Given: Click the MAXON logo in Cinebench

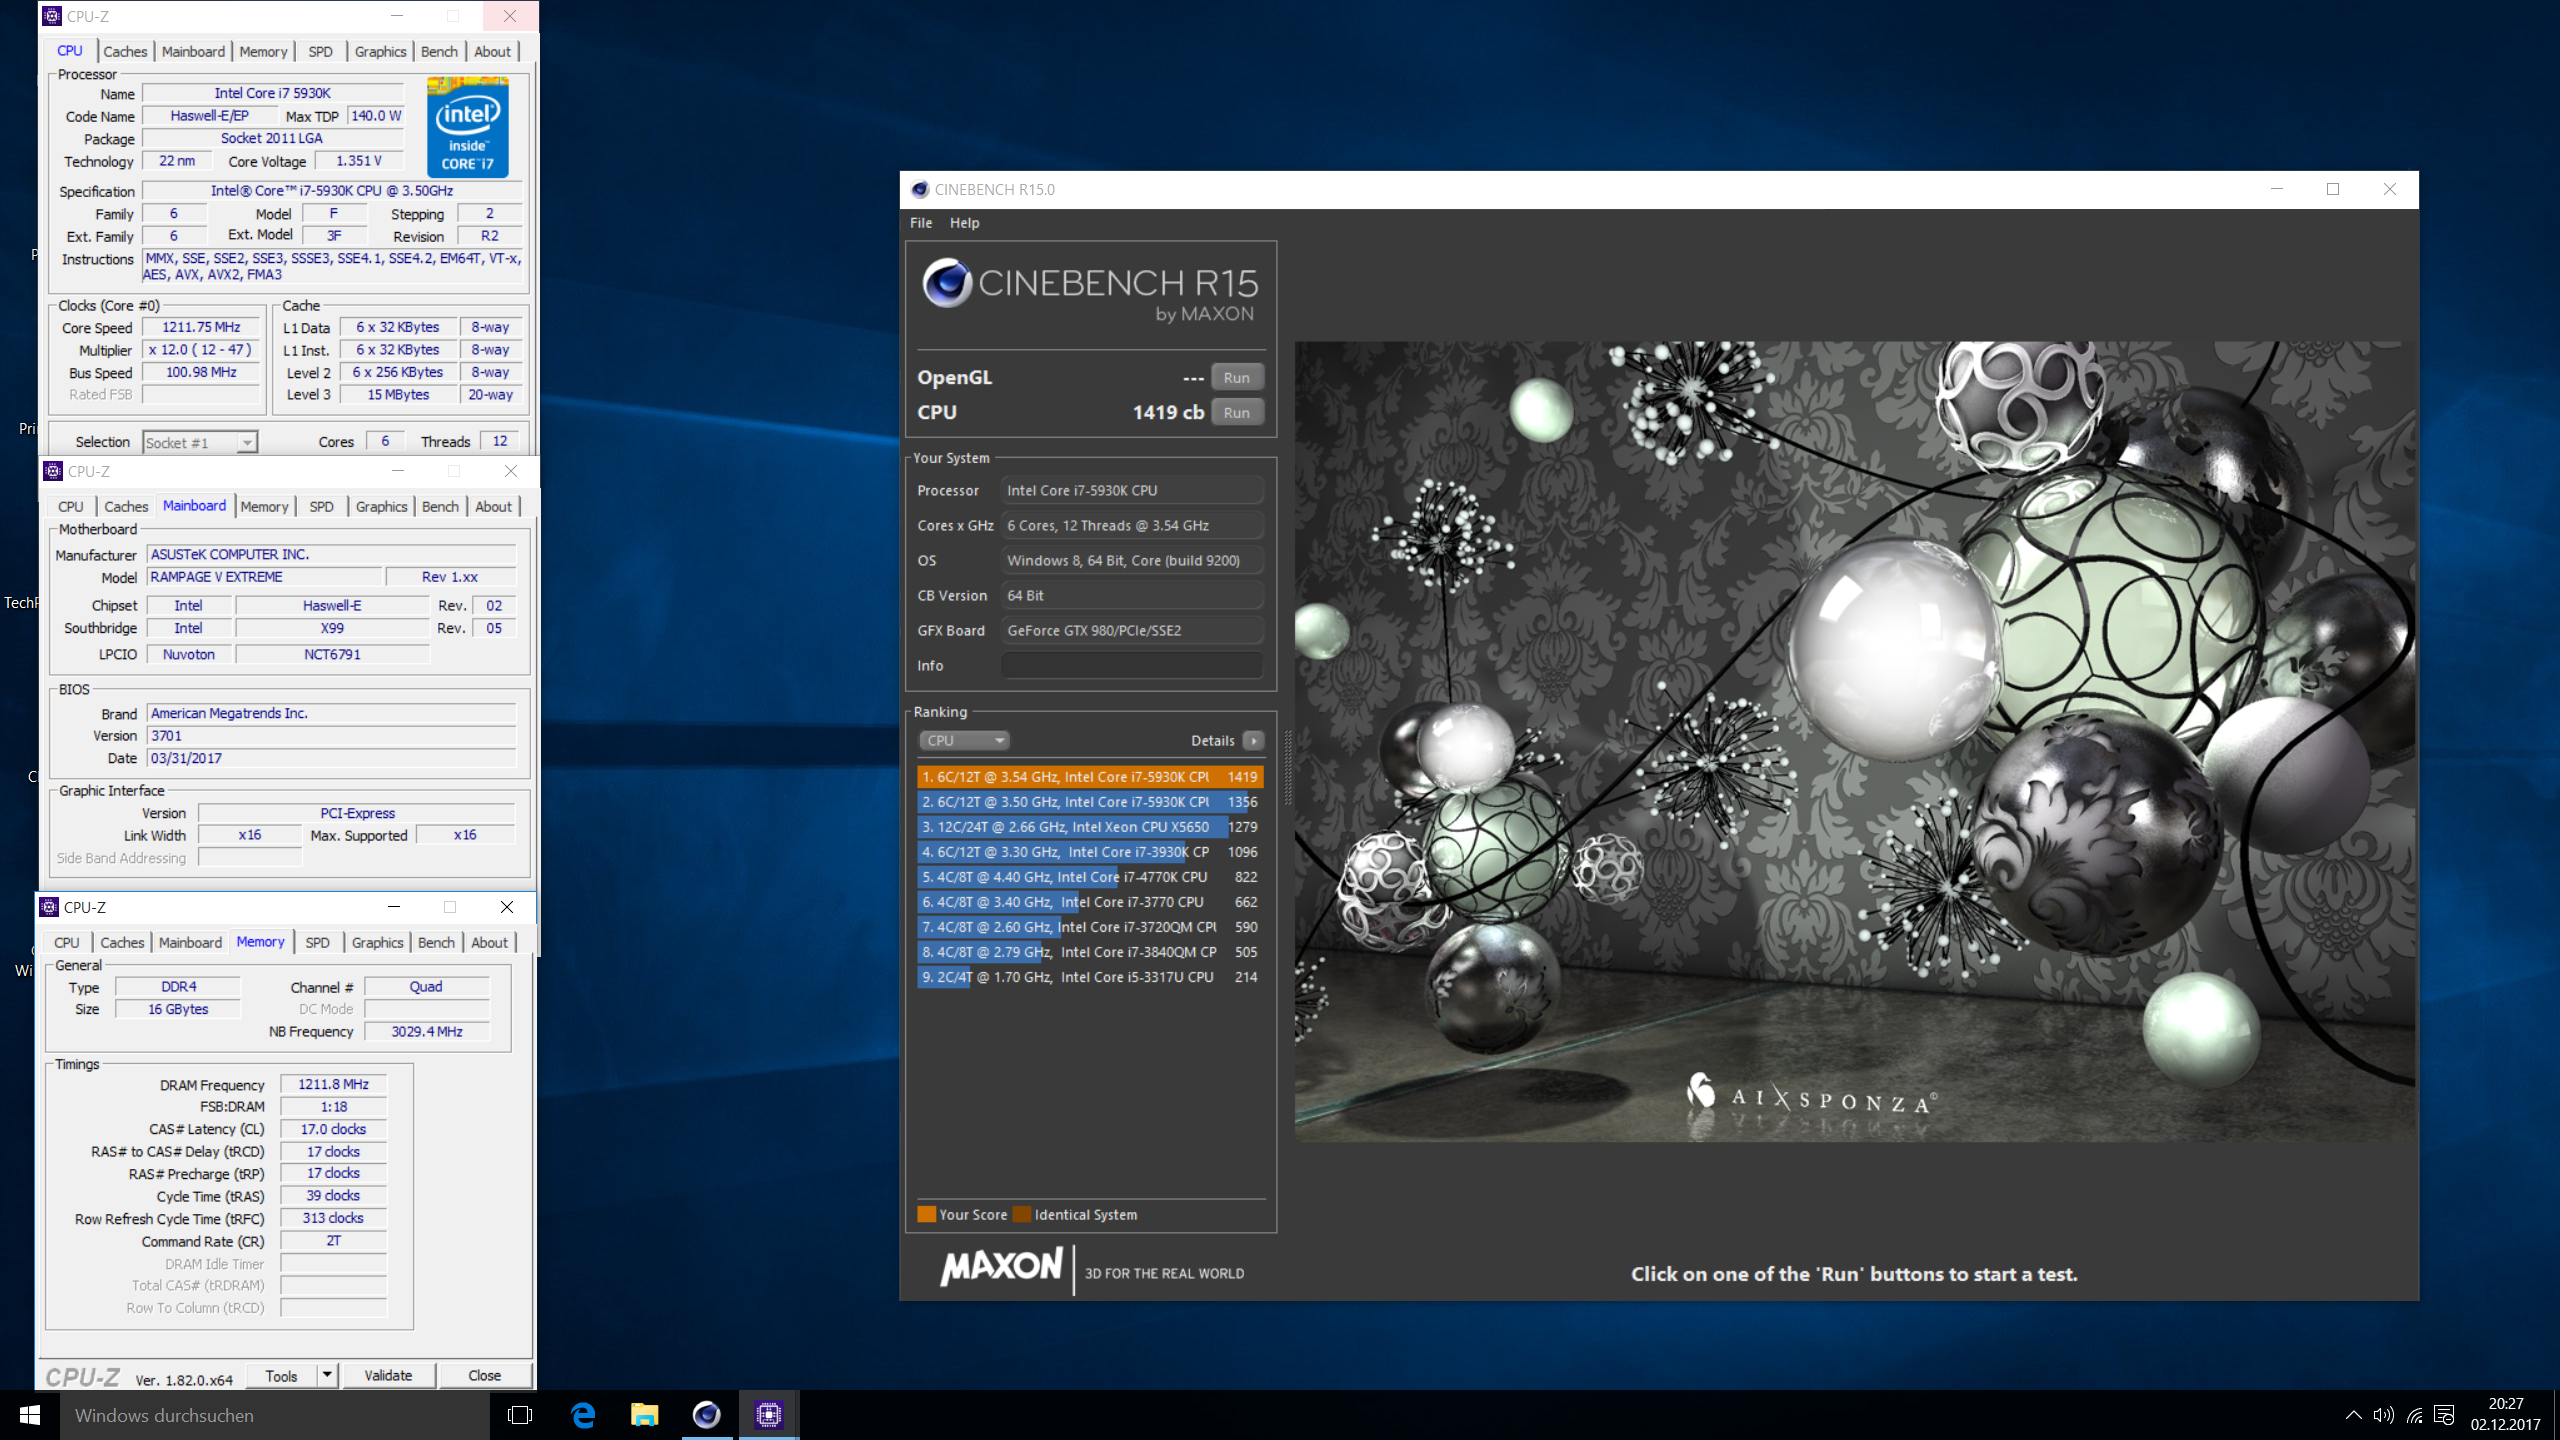Looking at the screenshot, I should 1001,1267.
